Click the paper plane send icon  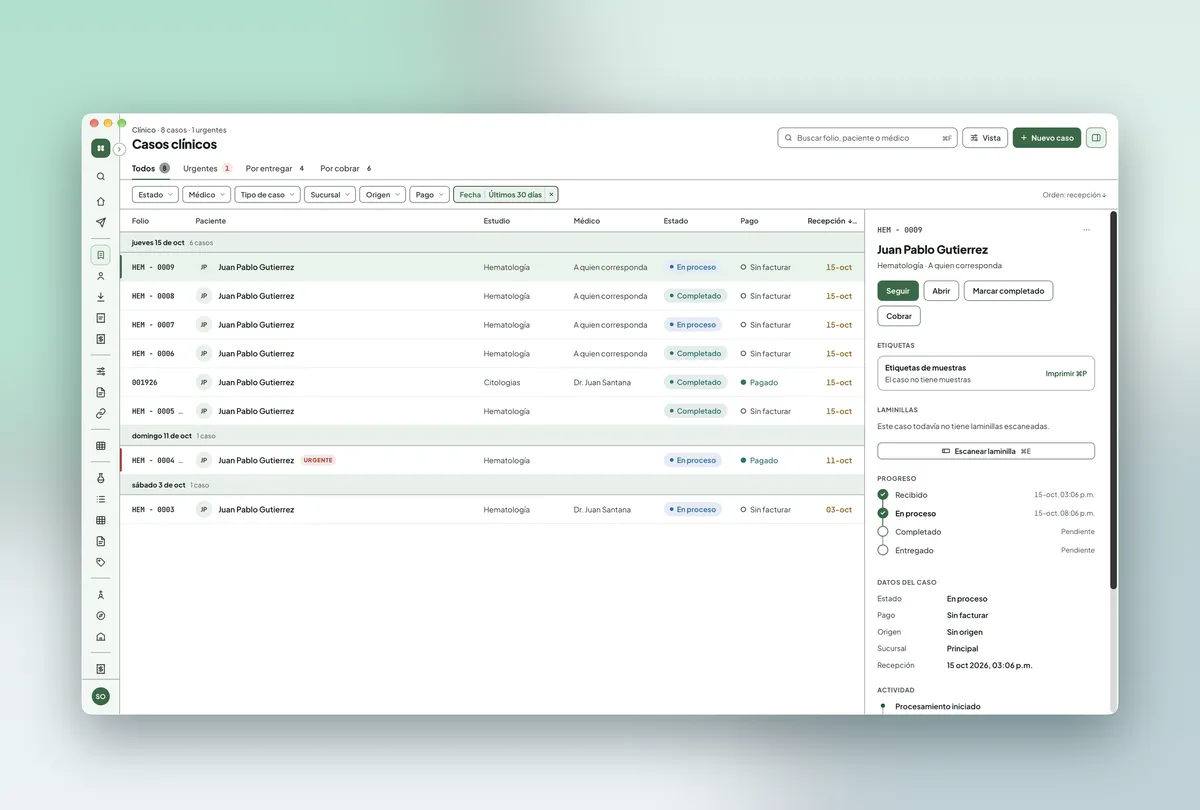click(100, 222)
